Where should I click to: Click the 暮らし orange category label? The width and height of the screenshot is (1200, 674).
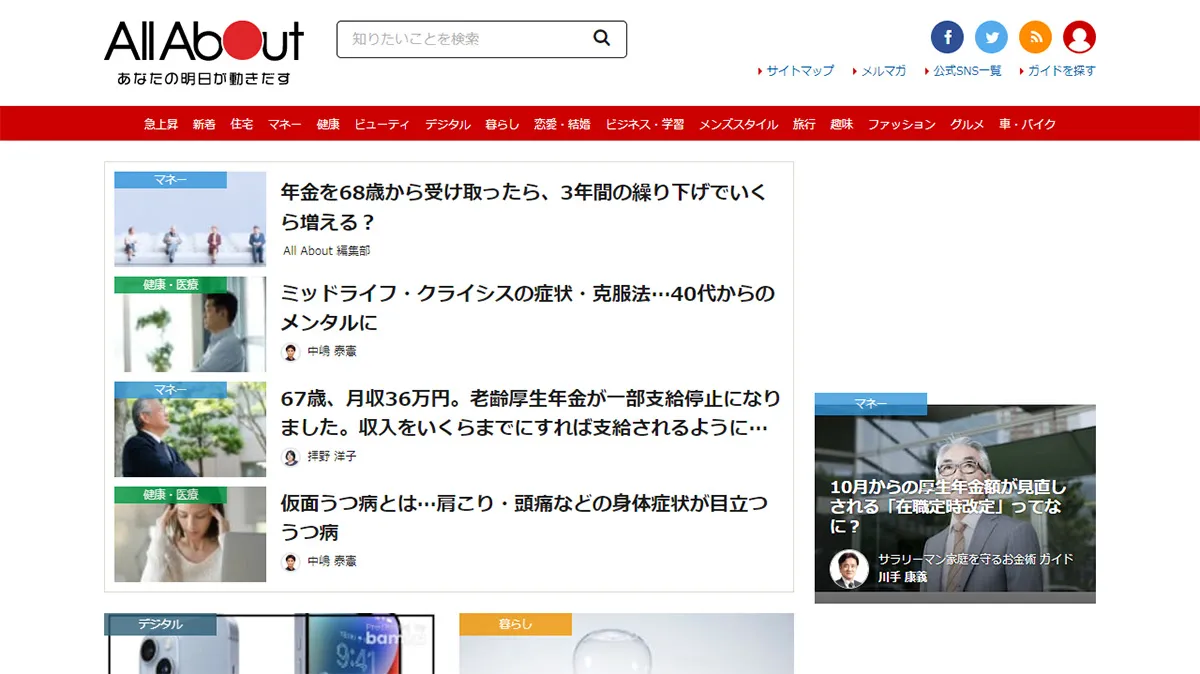pyautogui.click(x=515, y=624)
